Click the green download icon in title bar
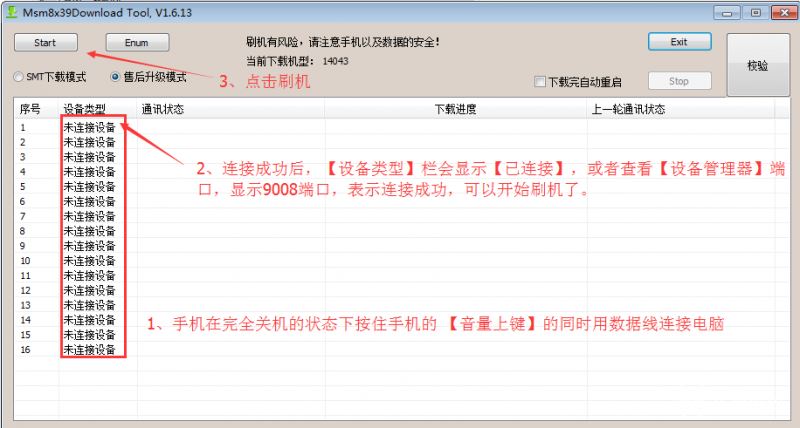Screen dimensions: 800x428 [11, 12]
